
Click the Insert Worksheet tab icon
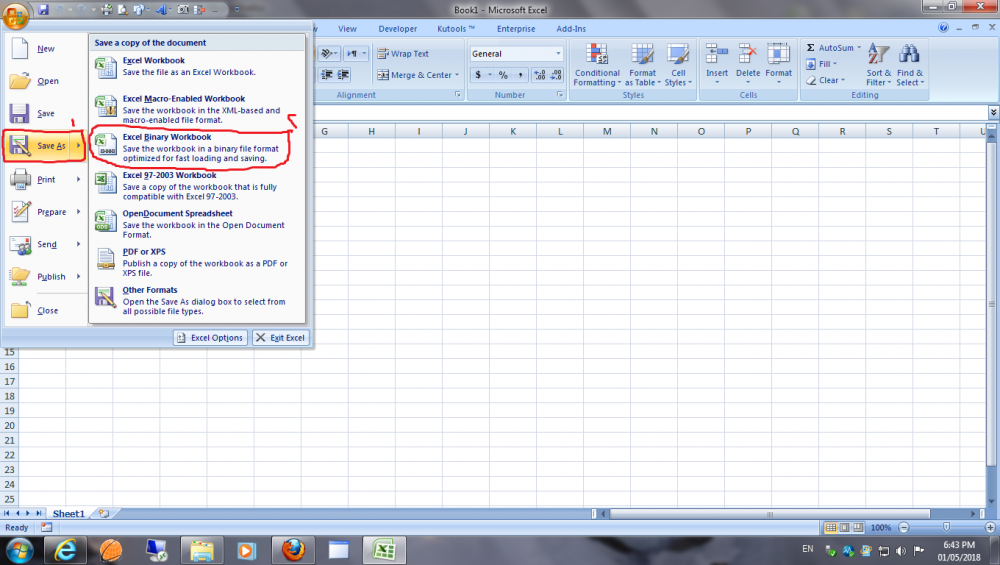[104, 514]
